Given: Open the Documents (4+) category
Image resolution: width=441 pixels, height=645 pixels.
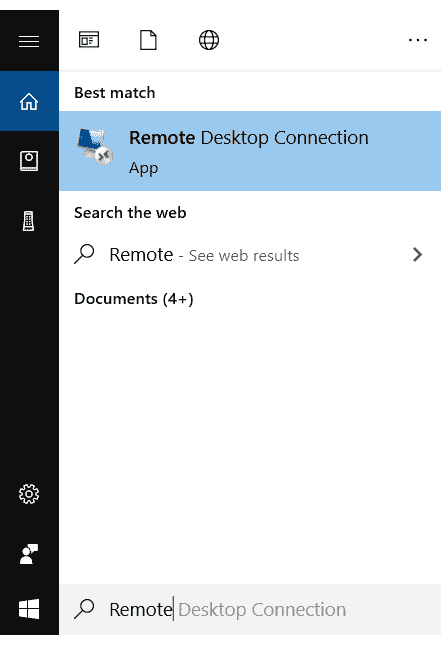Looking at the screenshot, I should [134, 299].
